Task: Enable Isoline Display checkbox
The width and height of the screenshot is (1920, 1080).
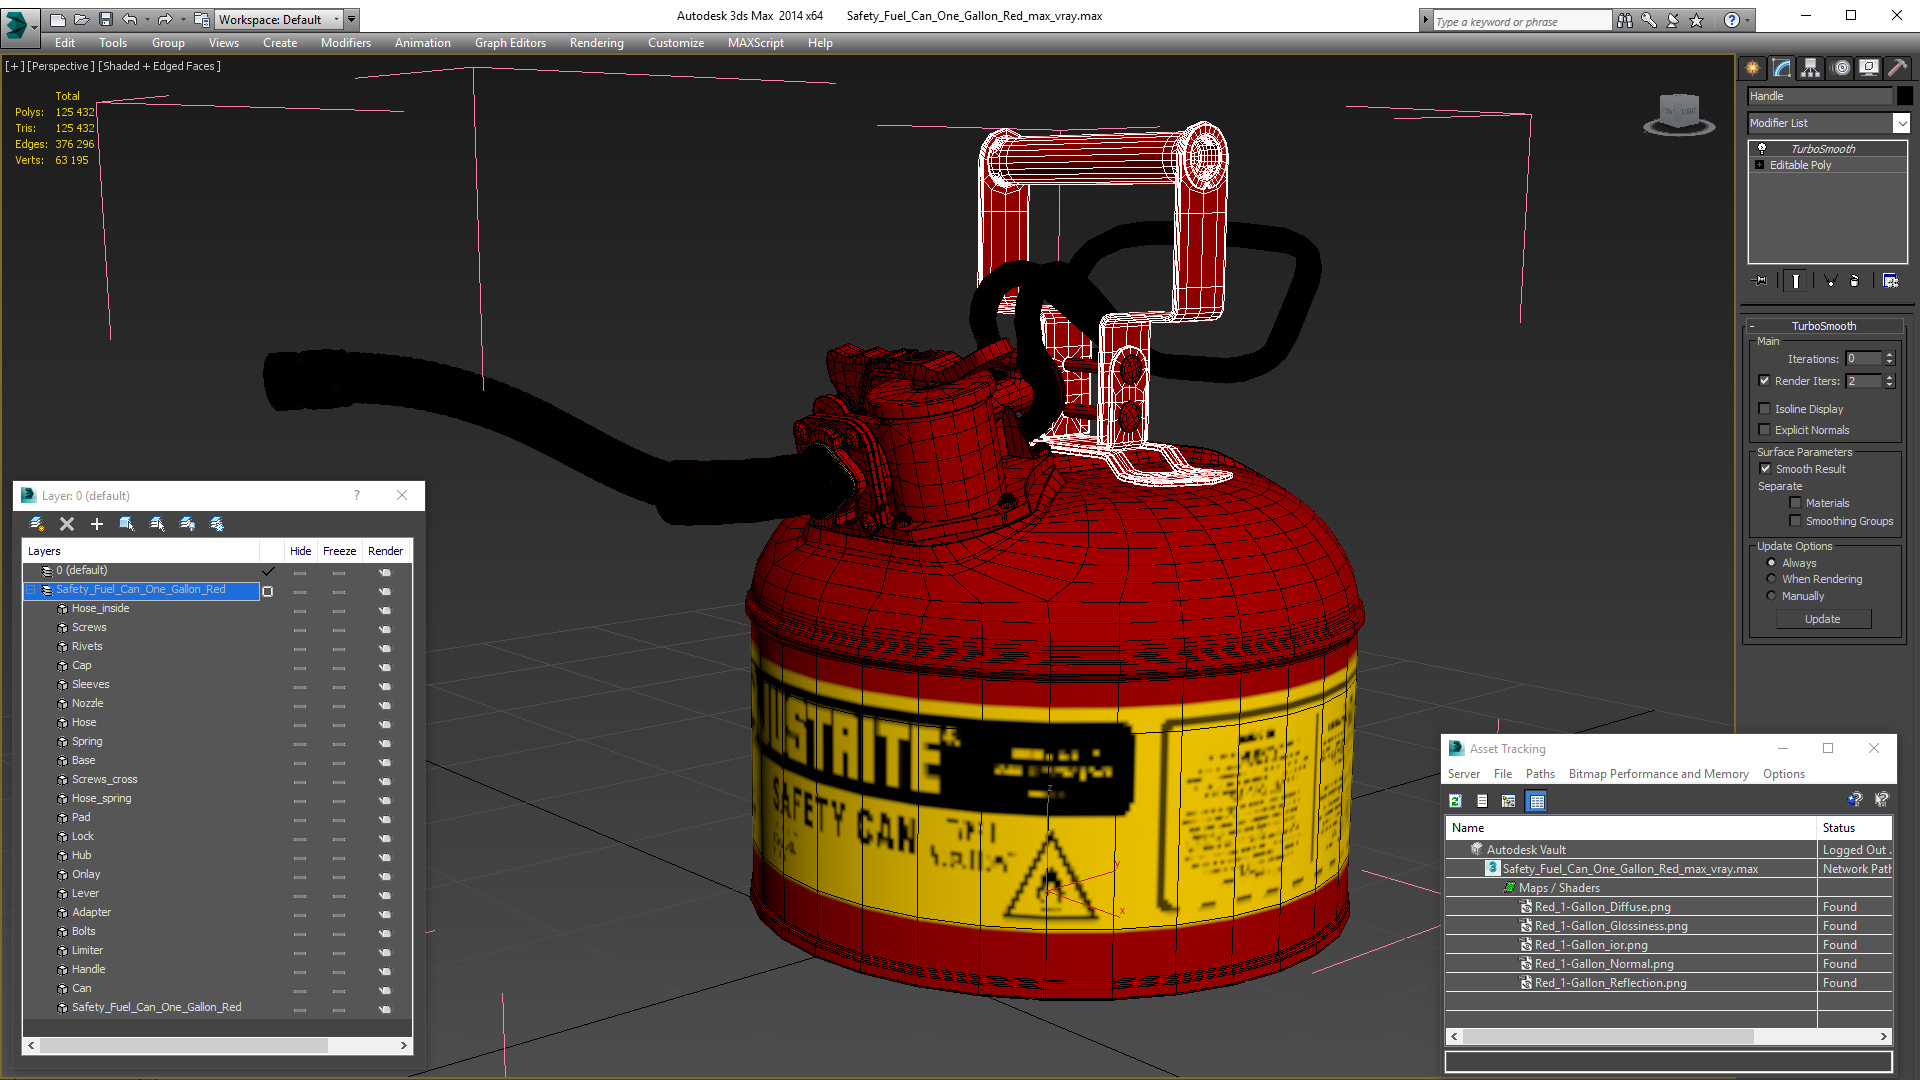Action: 1764,408
